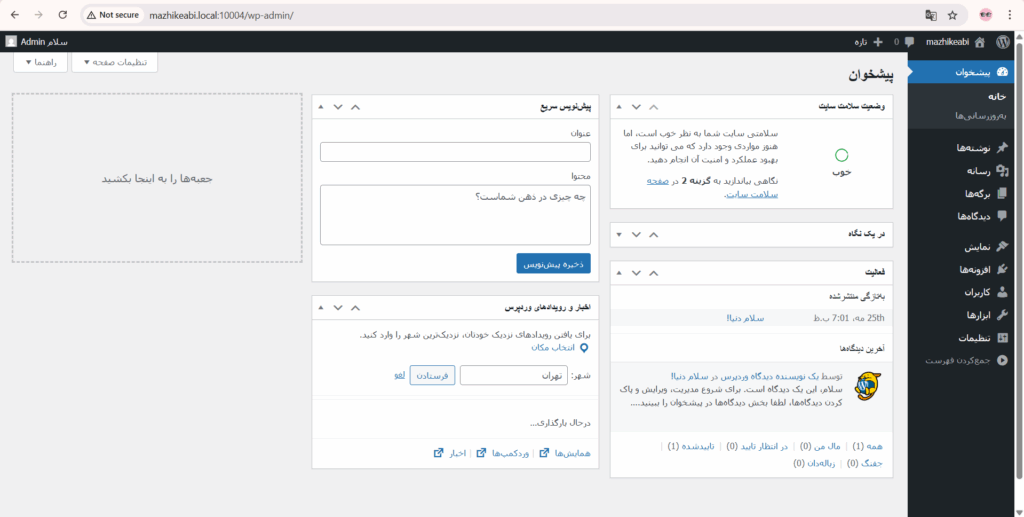Filter comments by همه (1)
The image size is (1024, 517).
click(867, 446)
